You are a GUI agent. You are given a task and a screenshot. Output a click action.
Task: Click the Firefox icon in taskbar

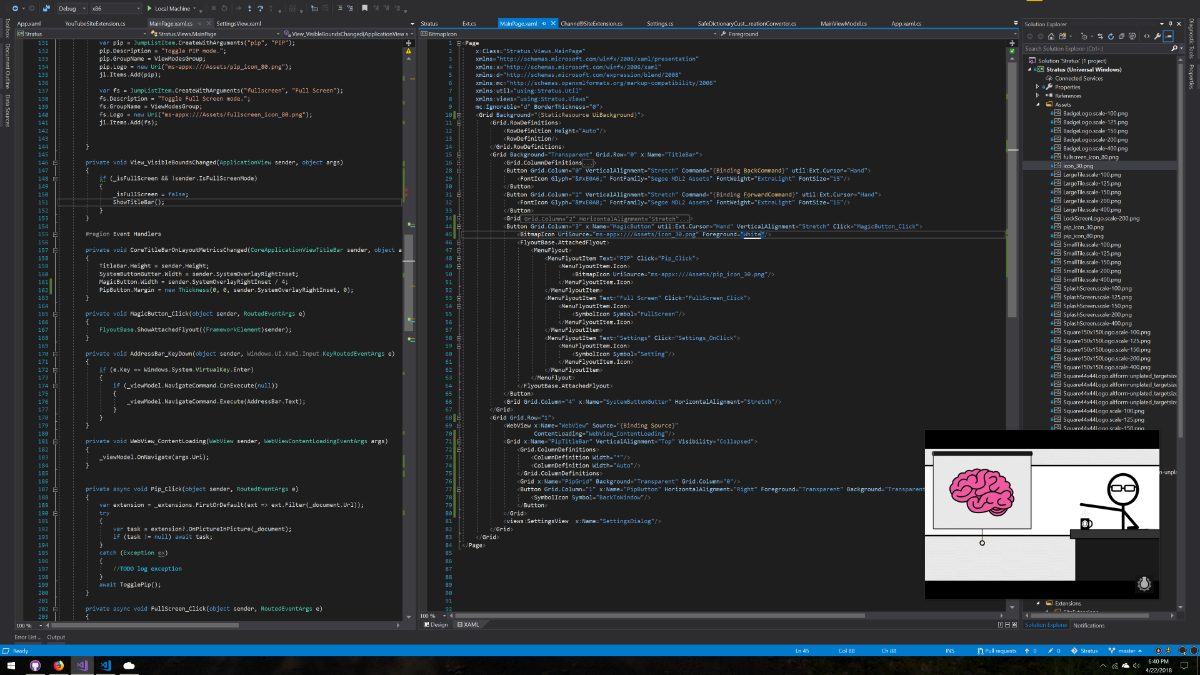pyautogui.click(x=59, y=664)
